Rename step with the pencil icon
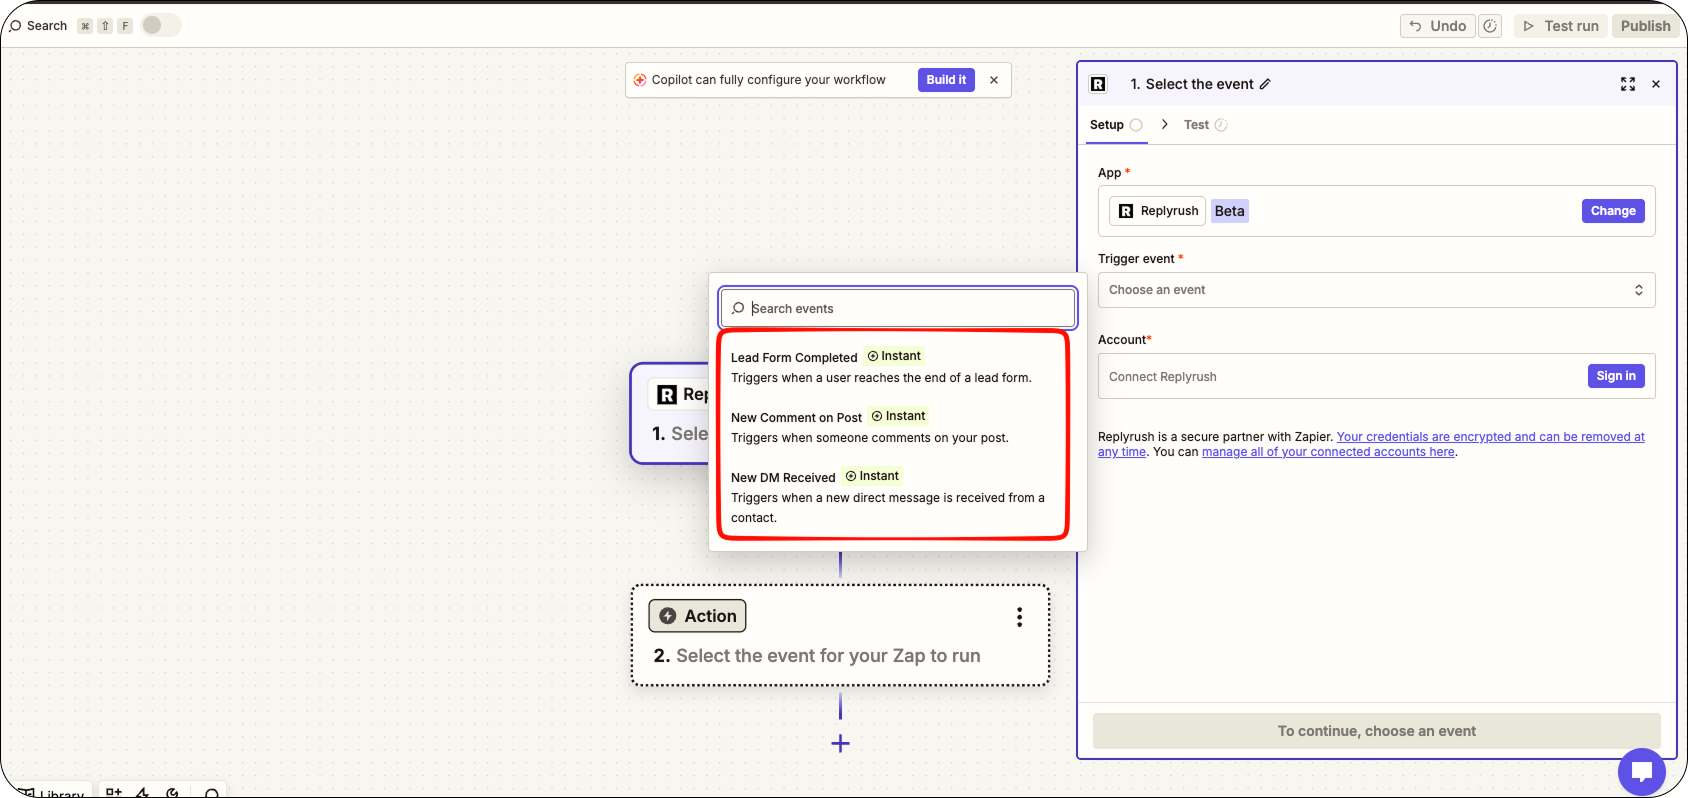The width and height of the screenshot is (1688, 798). tap(1265, 84)
